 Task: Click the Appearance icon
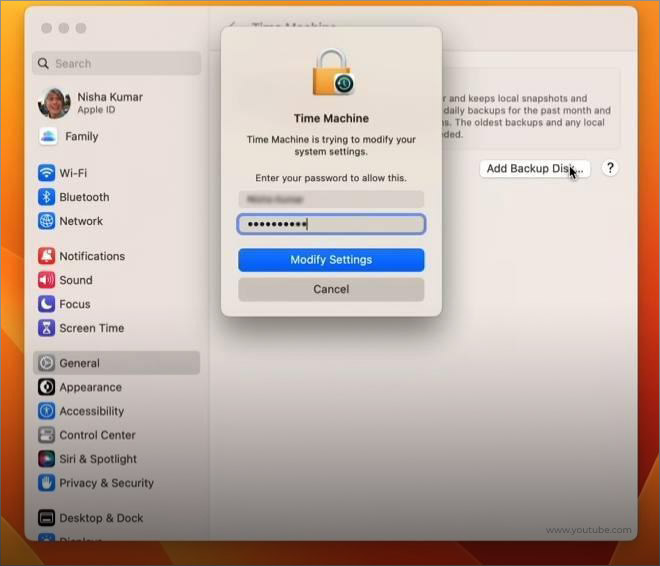click(x=46, y=387)
